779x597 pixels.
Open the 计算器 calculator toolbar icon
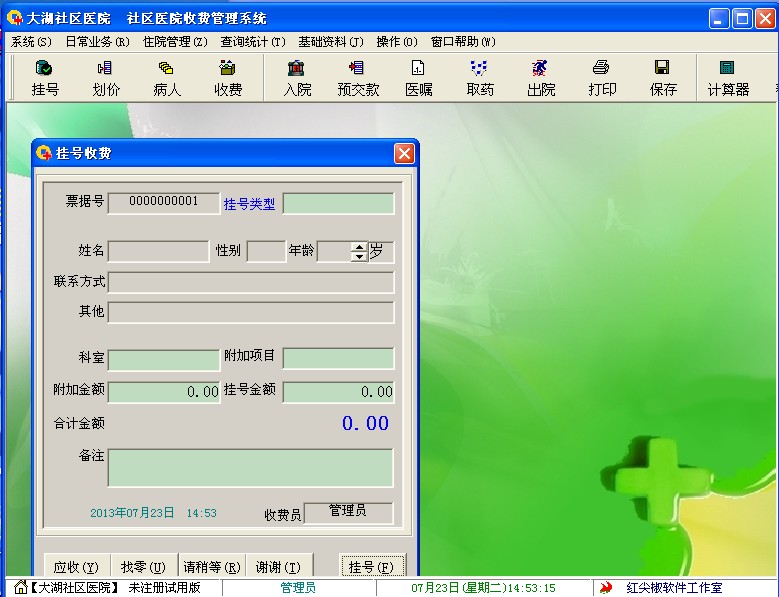[x=728, y=78]
